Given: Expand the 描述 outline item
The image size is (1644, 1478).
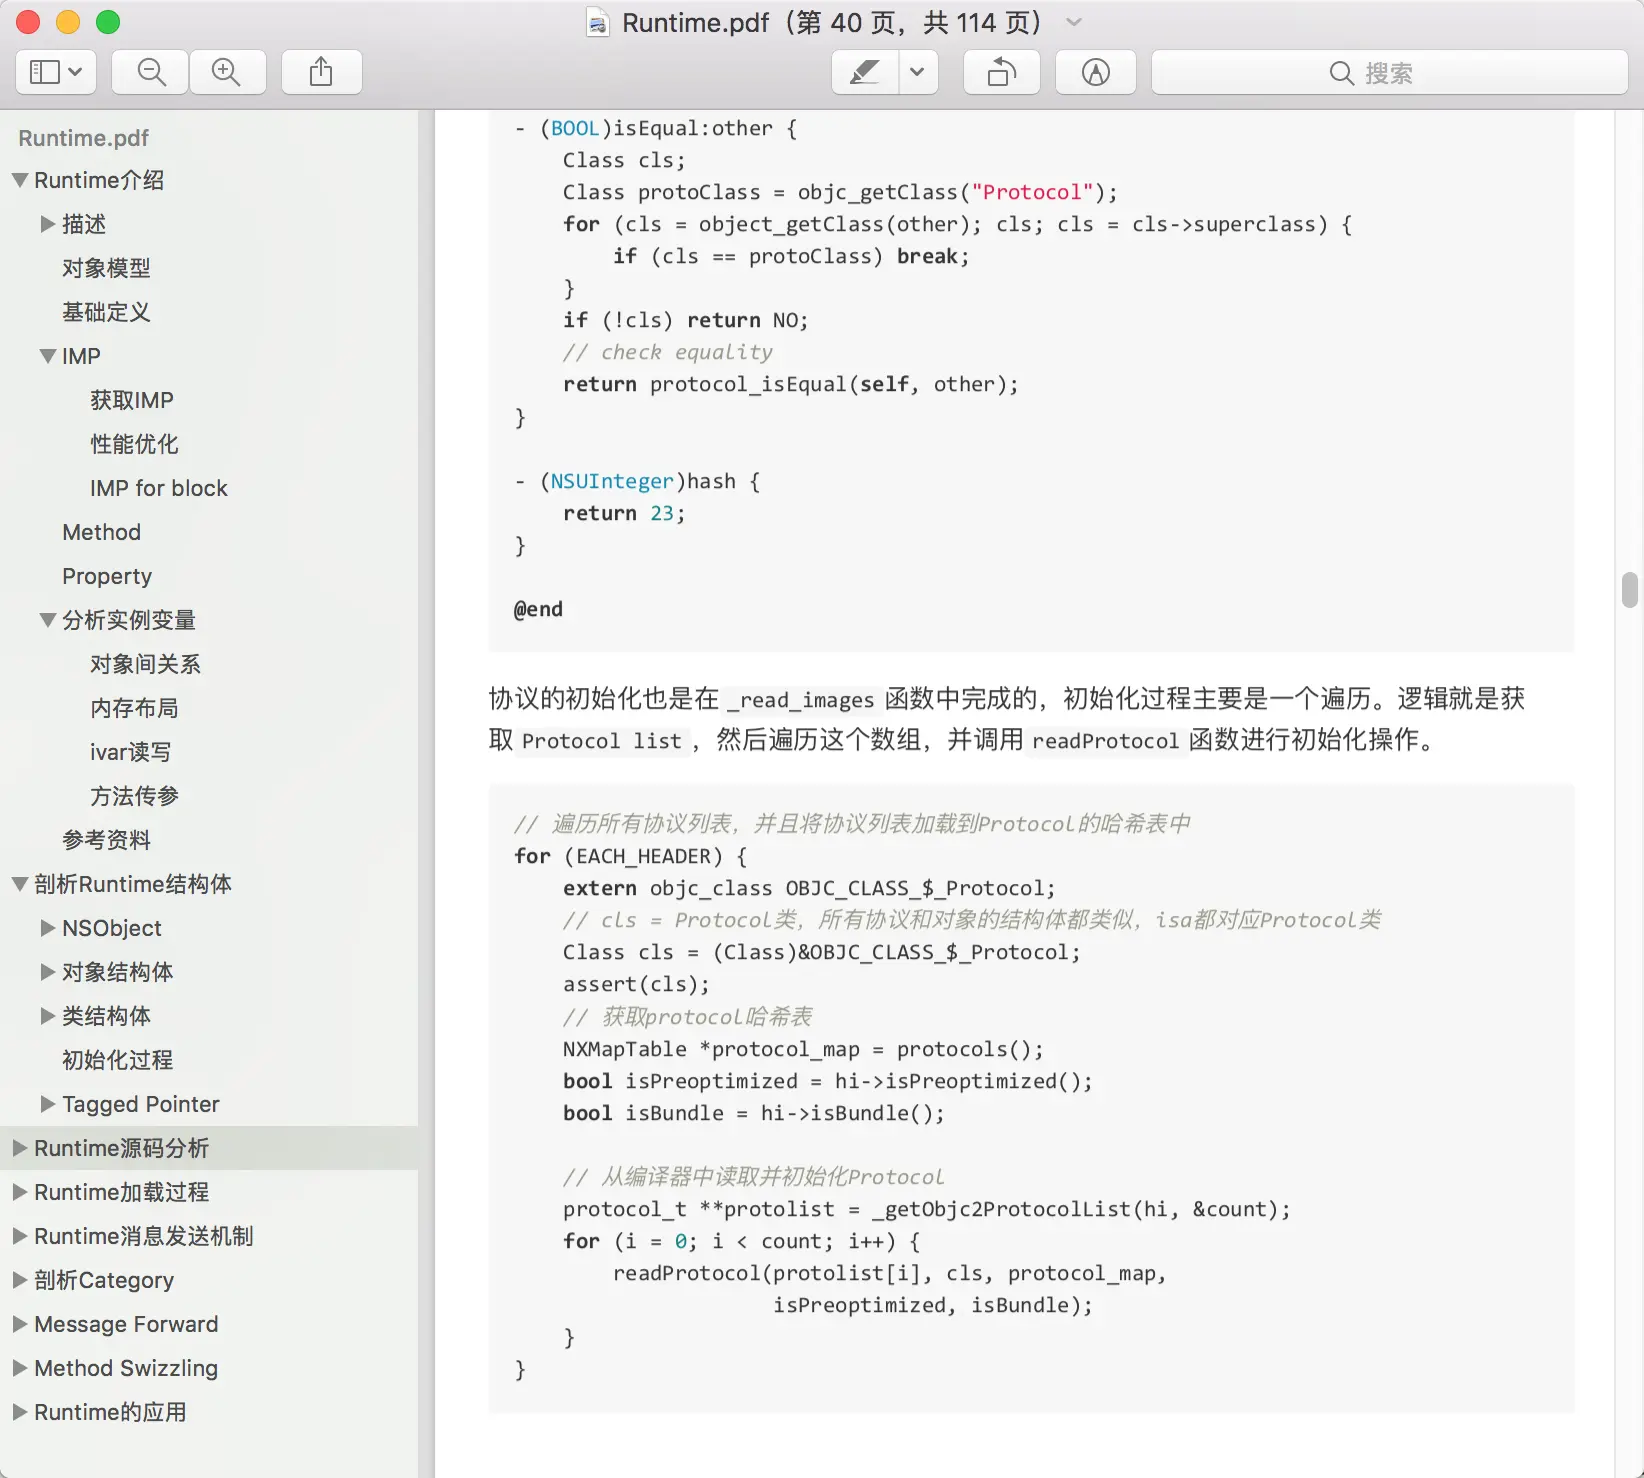Looking at the screenshot, I should [x=47, y=224].
